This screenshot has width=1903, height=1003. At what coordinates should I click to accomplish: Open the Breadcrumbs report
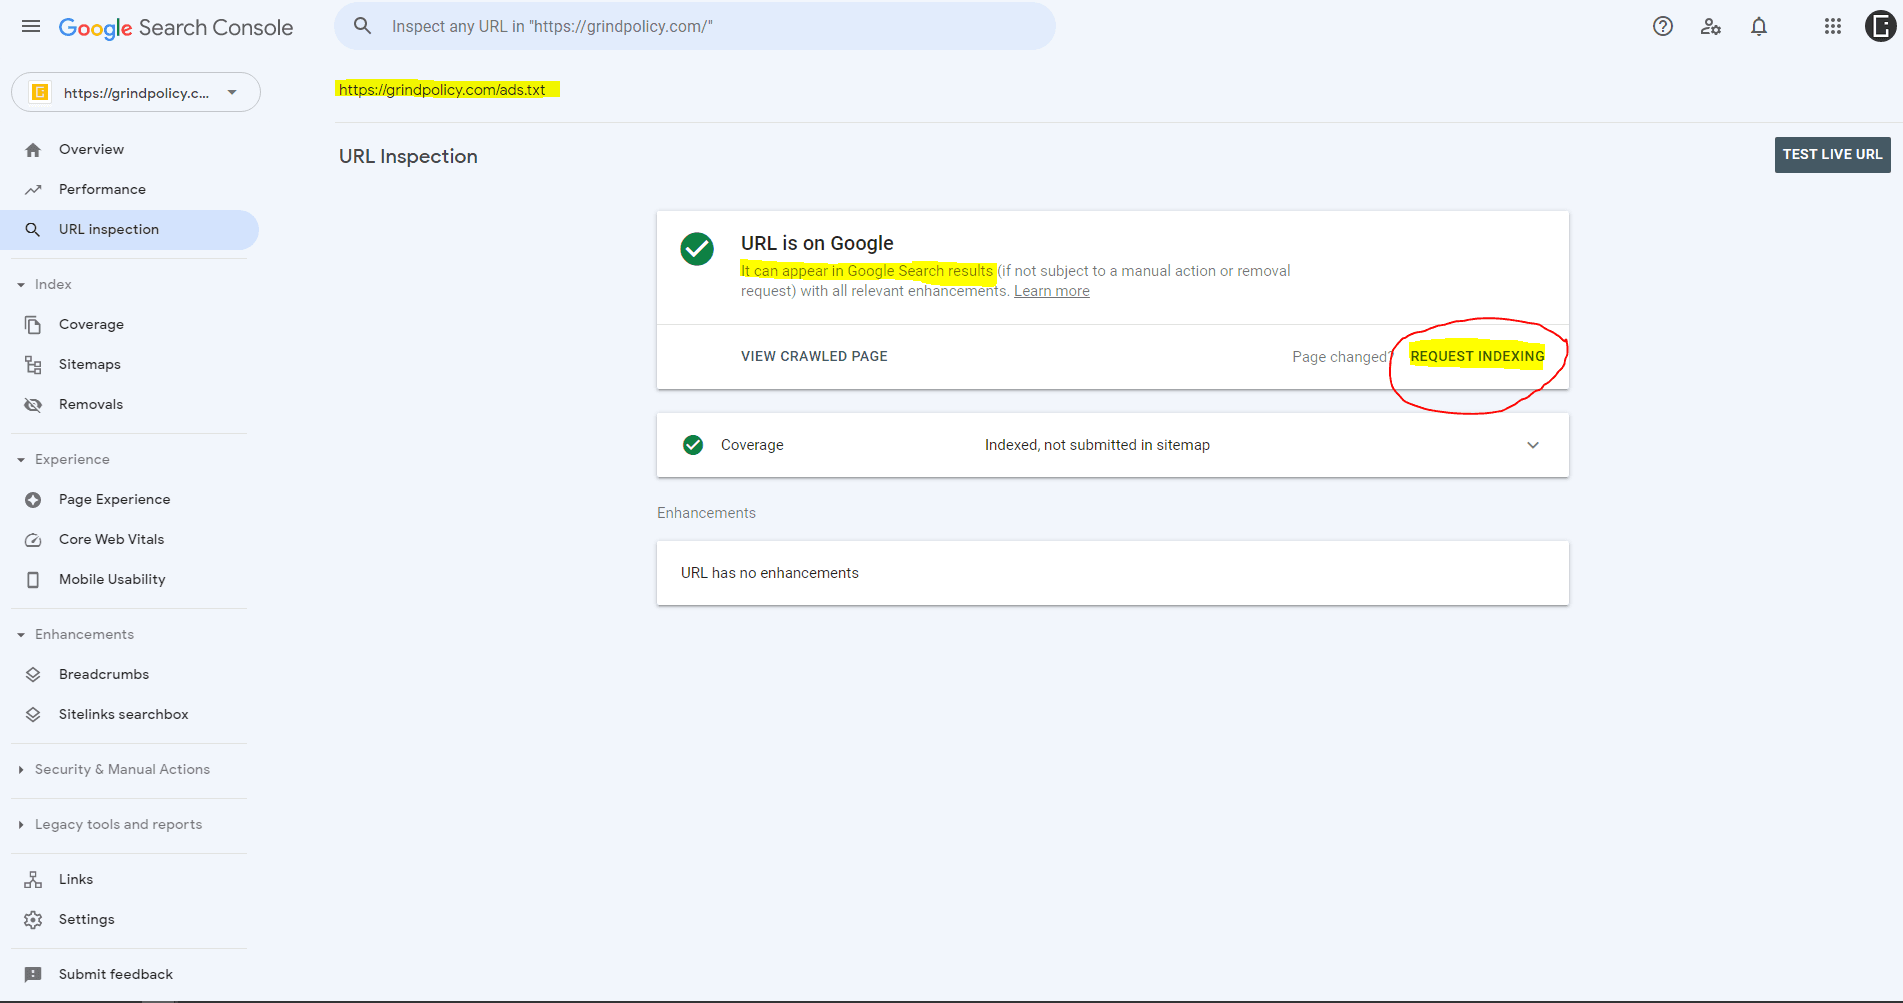click(x=104, y=674)
